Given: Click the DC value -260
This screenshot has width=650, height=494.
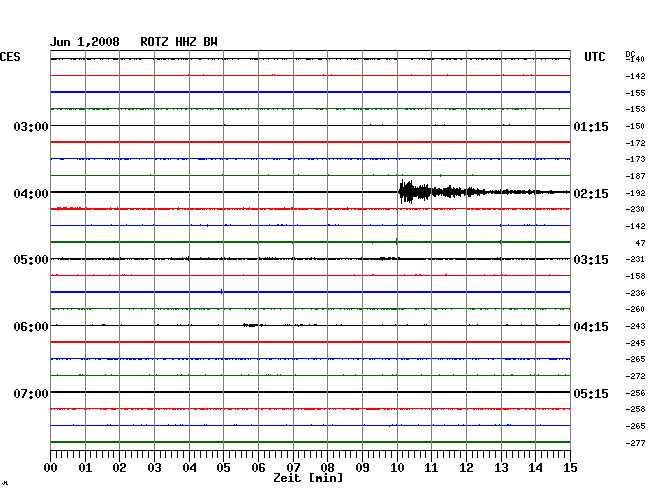Looking at the screenshot, I should pyautogui.click(x=635, y=309).
